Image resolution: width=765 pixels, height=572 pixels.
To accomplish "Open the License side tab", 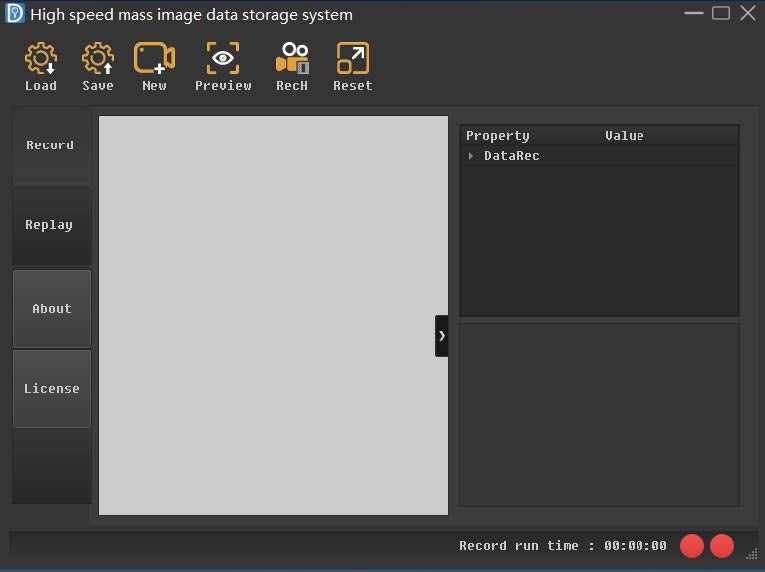I will [x=51, y=388].
